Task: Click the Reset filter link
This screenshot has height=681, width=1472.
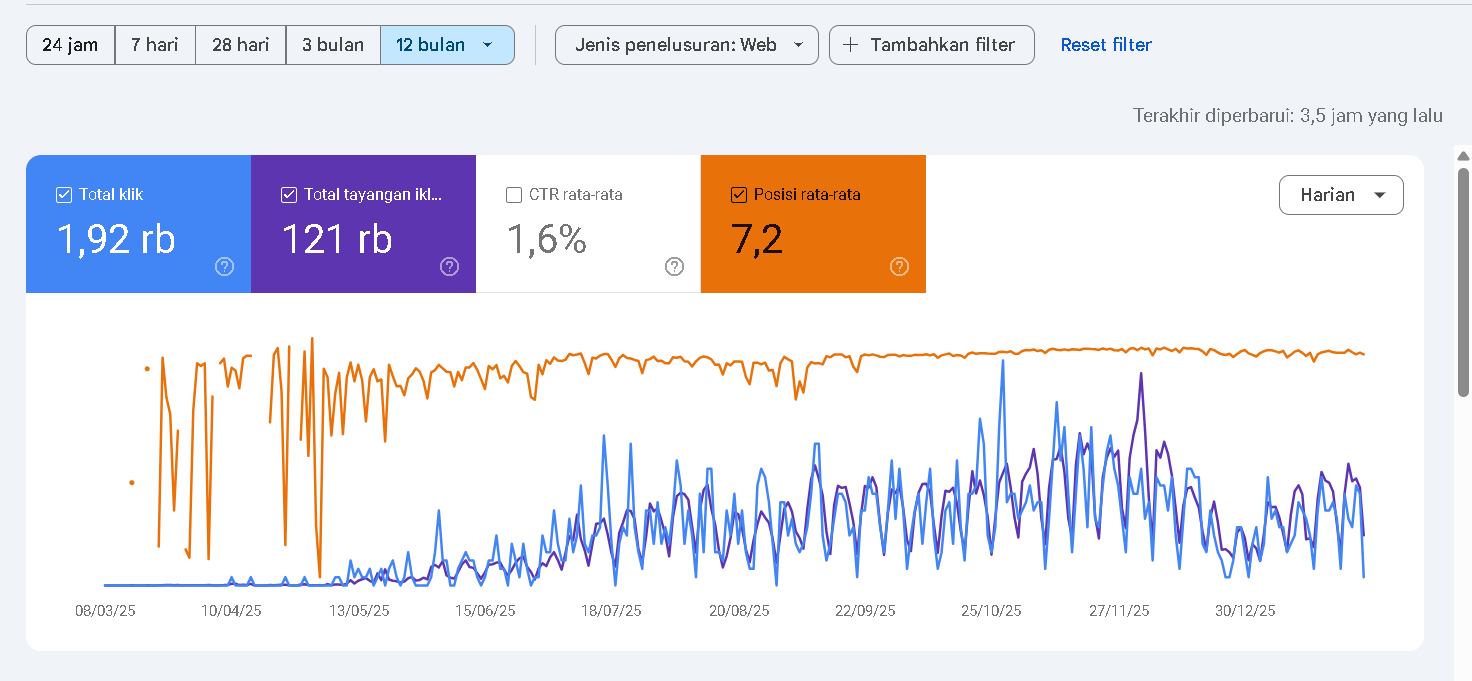Action: point(1106,45)
